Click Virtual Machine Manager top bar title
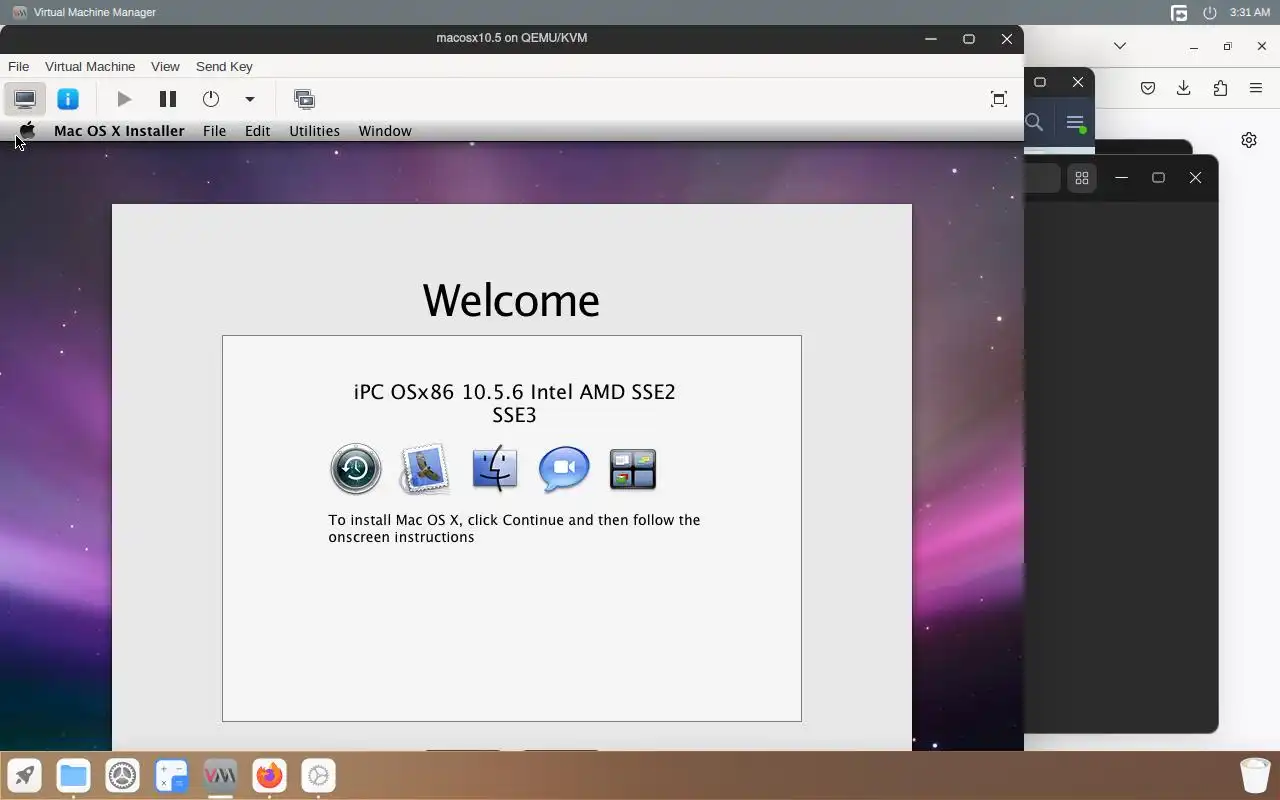This screenshot has width=1280, height=800. 95,12
